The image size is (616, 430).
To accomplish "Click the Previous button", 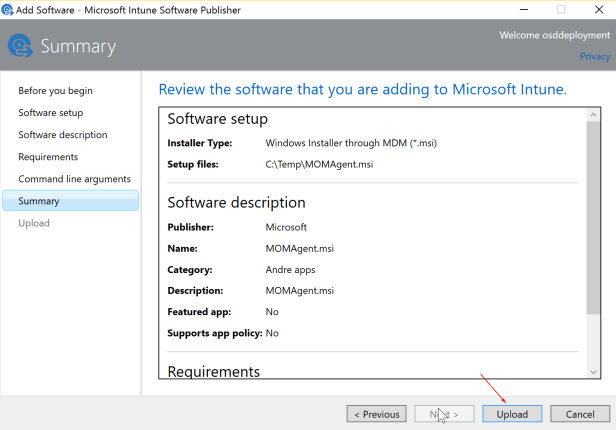I will [x=376, y=414].
